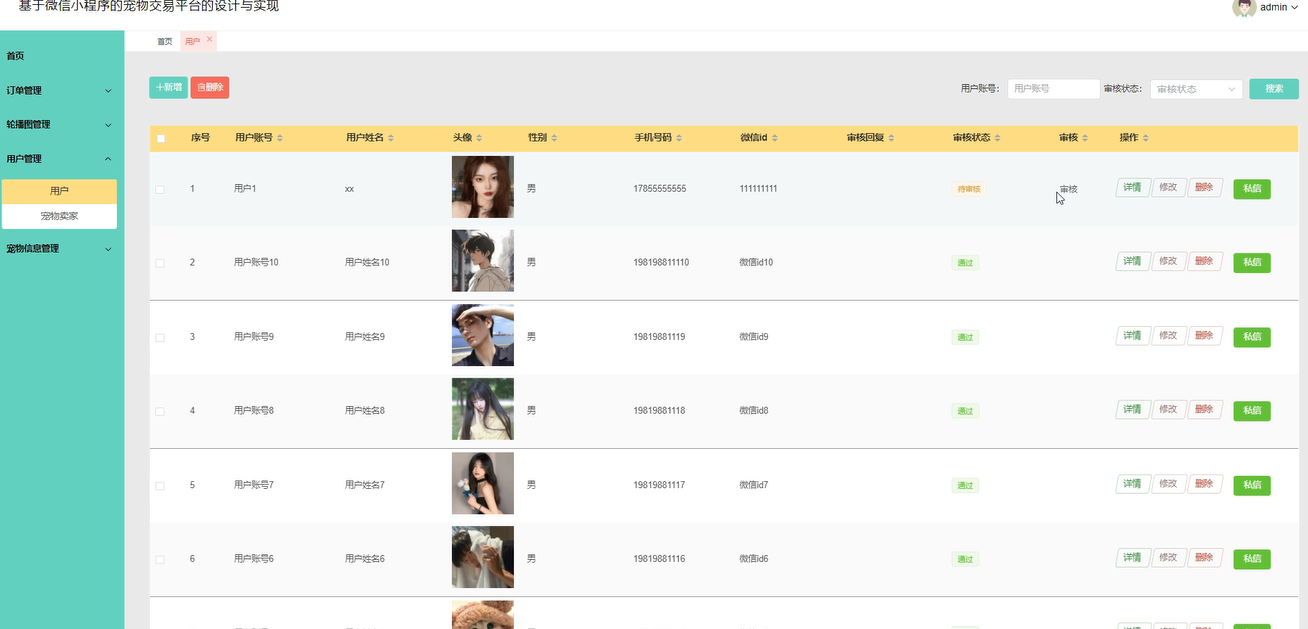Select 宠物卖家 submenu item
The height and width of the screenshot is (629, 1308).
click(x=59, y=215)
